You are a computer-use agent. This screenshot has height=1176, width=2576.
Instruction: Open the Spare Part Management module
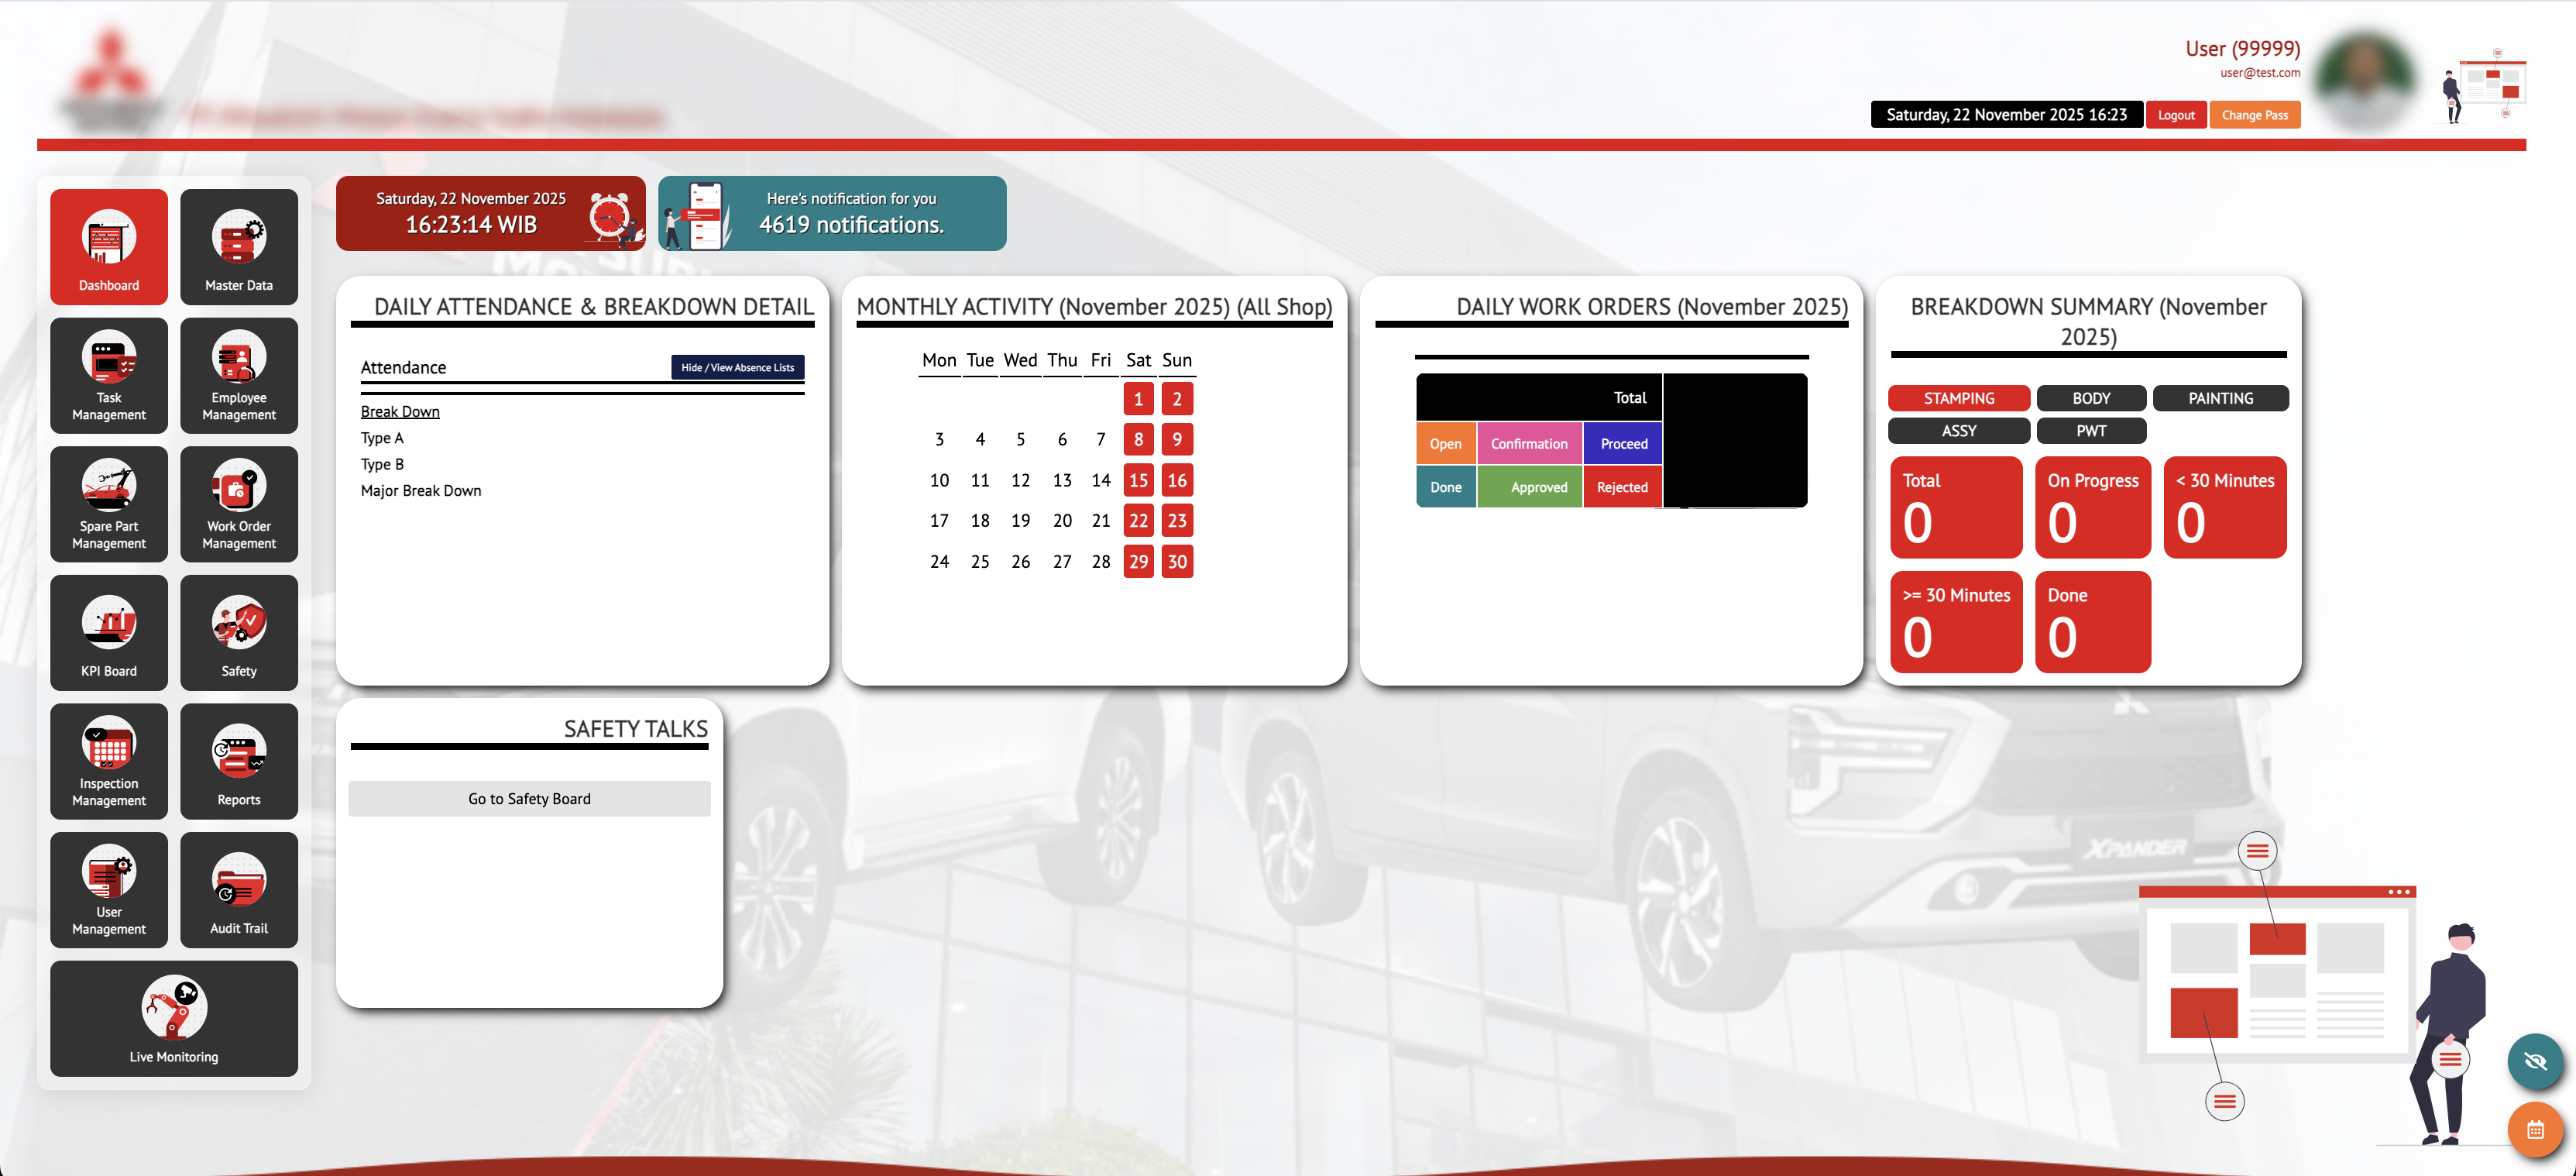click(108, 504)
